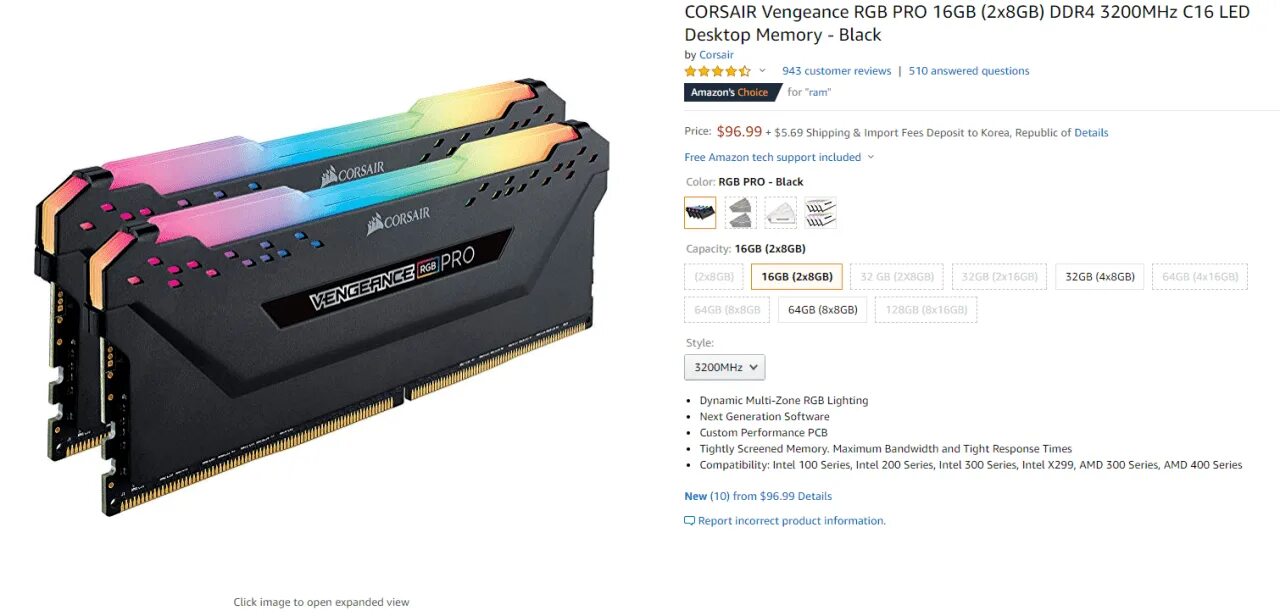Screen dimensions: 1280x616
Task: Open the shipping Details link next to Korea
Action: pos(1091,132)
